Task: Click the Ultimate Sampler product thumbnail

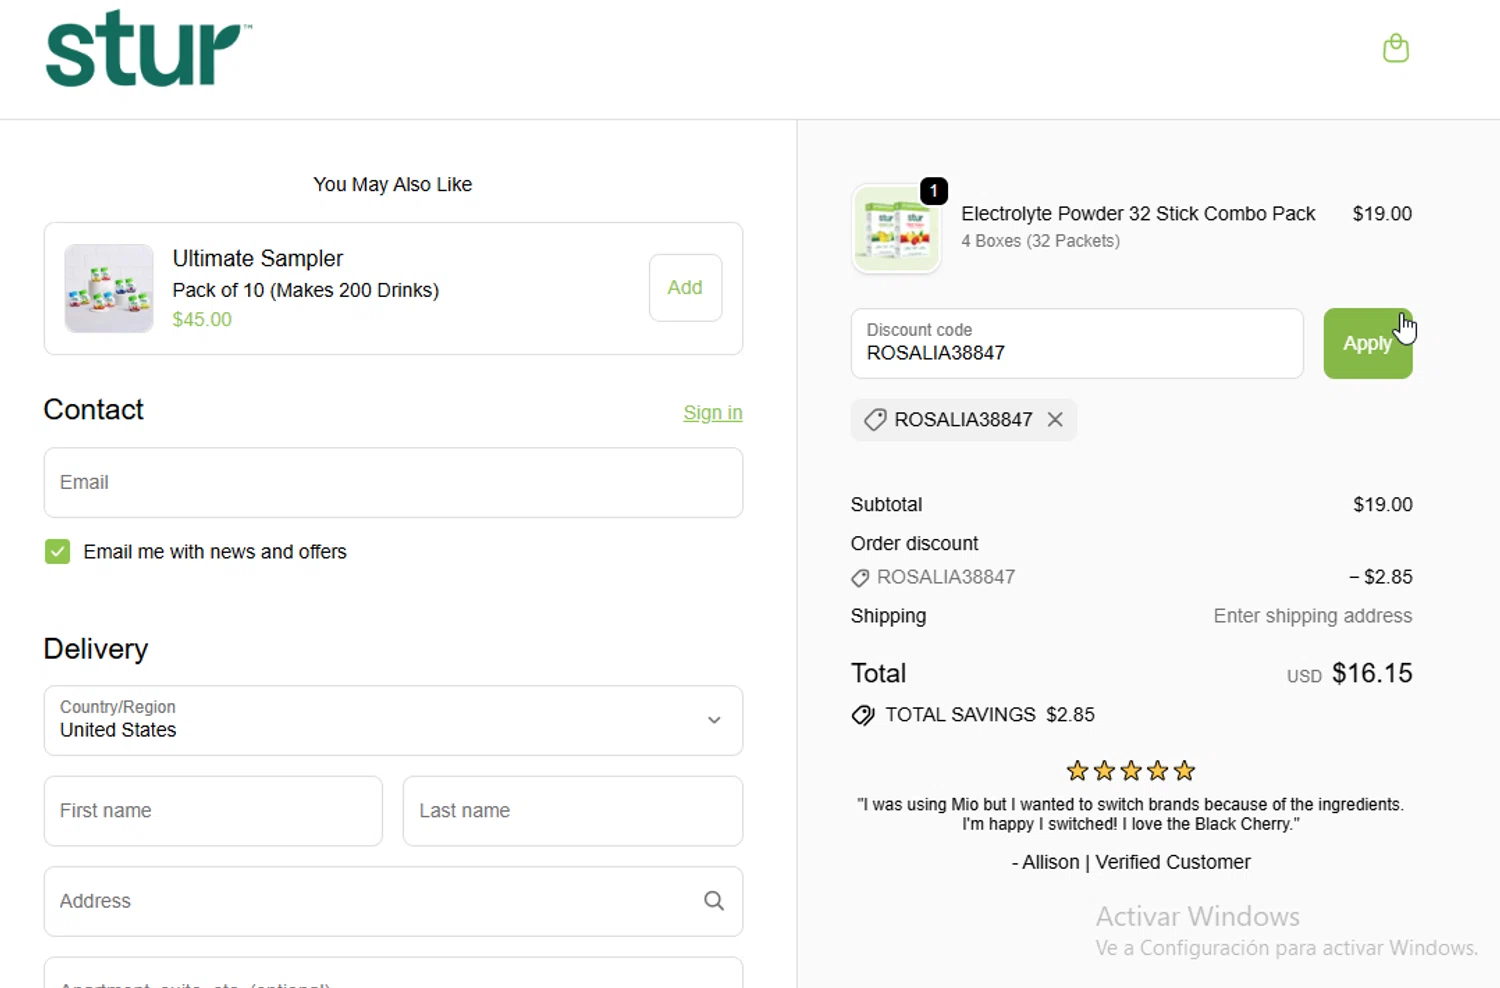Action: pos(109,288)
